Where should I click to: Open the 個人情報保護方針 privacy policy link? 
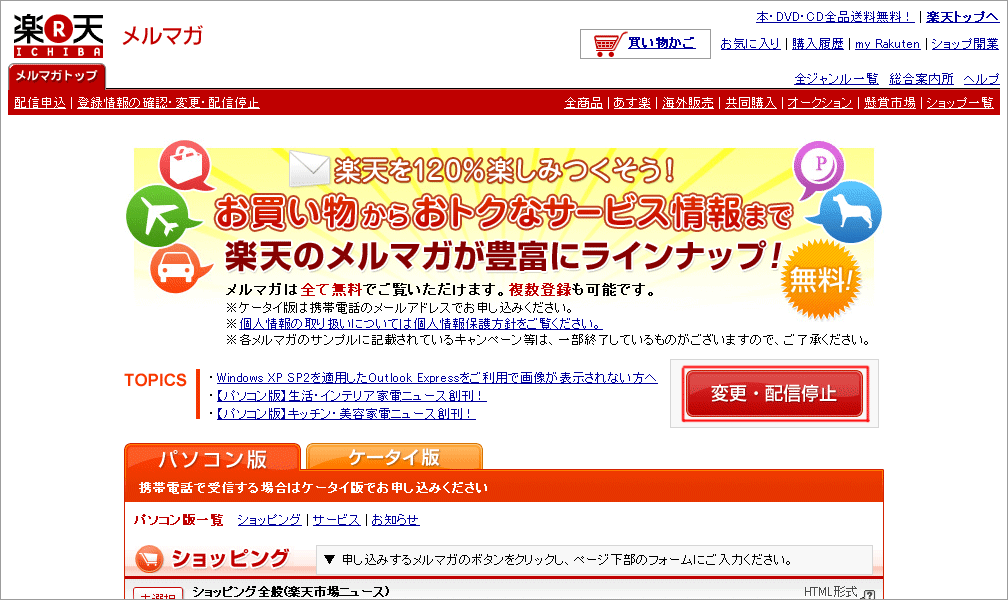coord(421,323)
